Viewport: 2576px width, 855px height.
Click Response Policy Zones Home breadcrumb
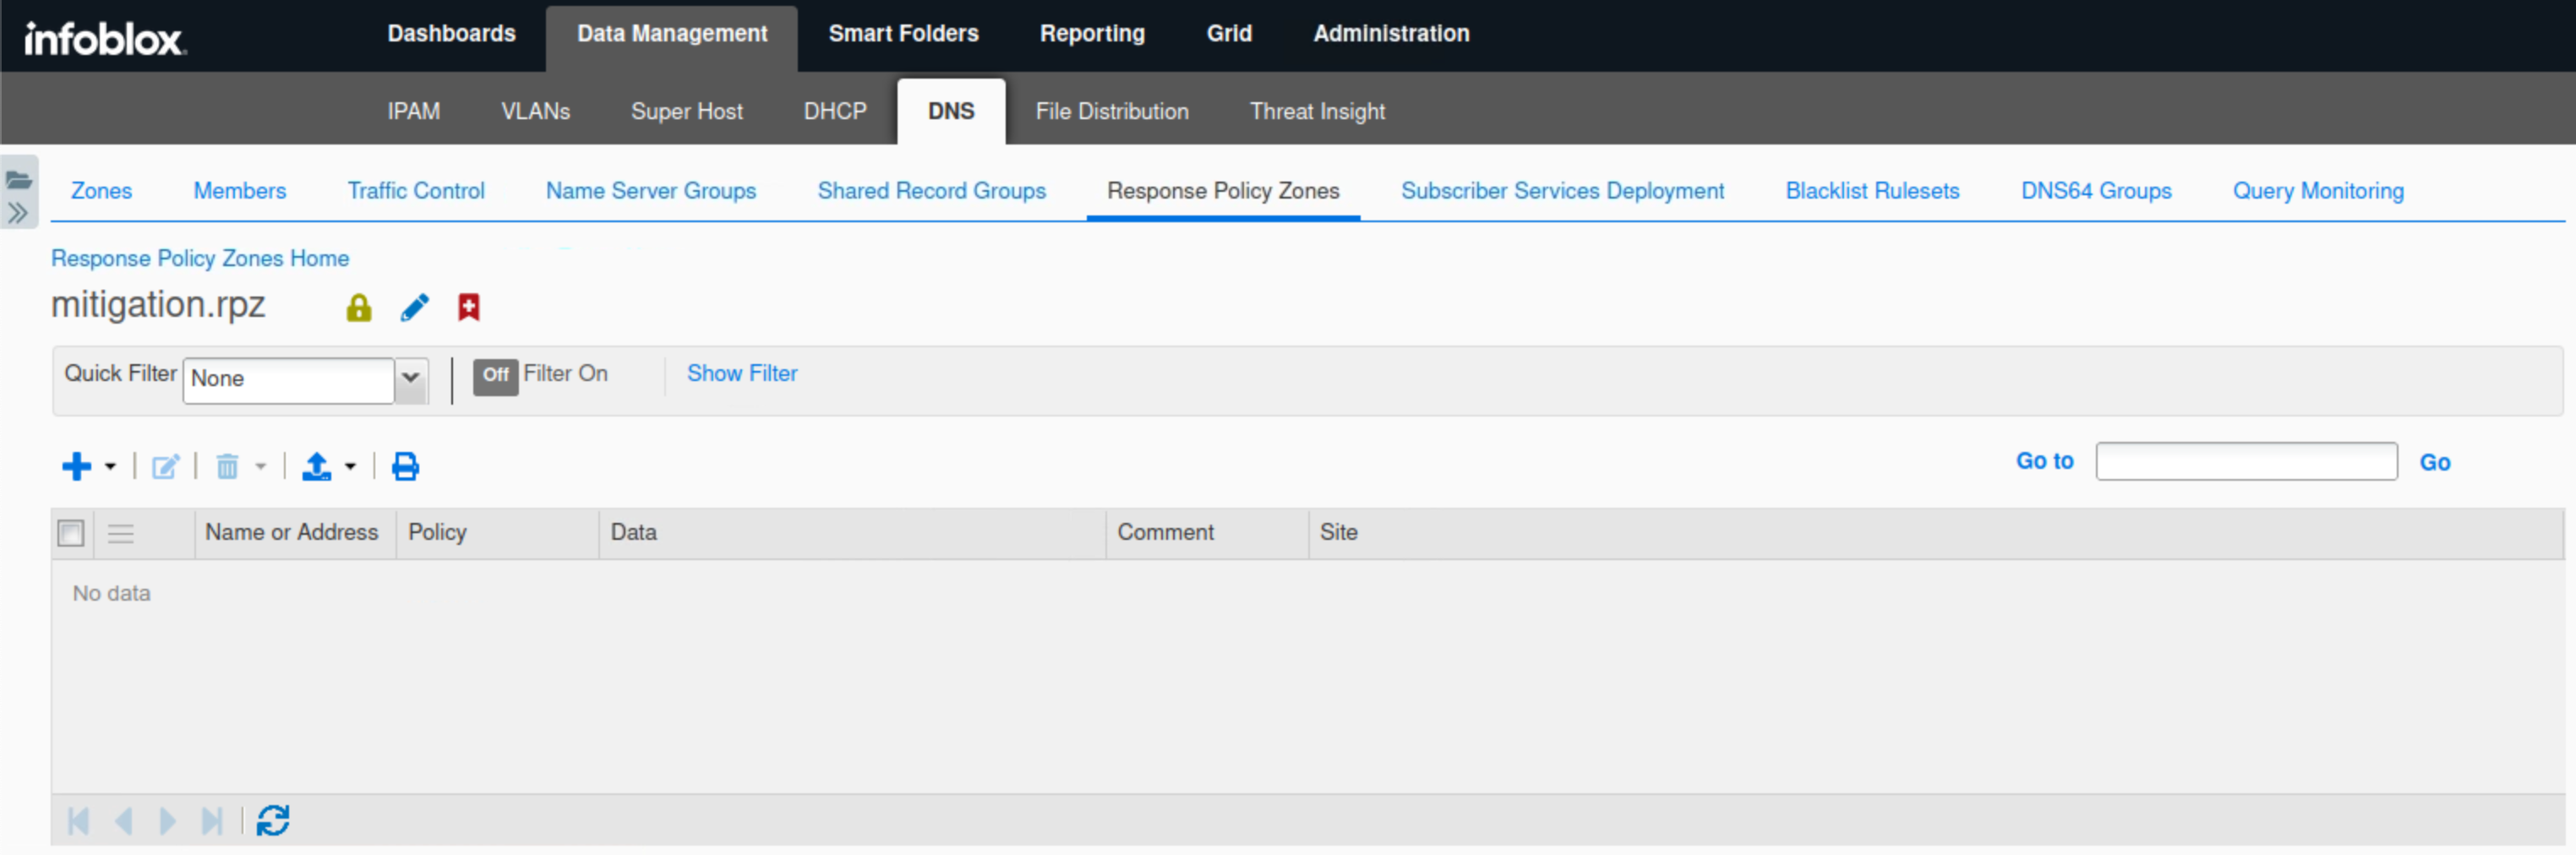pyautogui.click(x=200, y=258)
